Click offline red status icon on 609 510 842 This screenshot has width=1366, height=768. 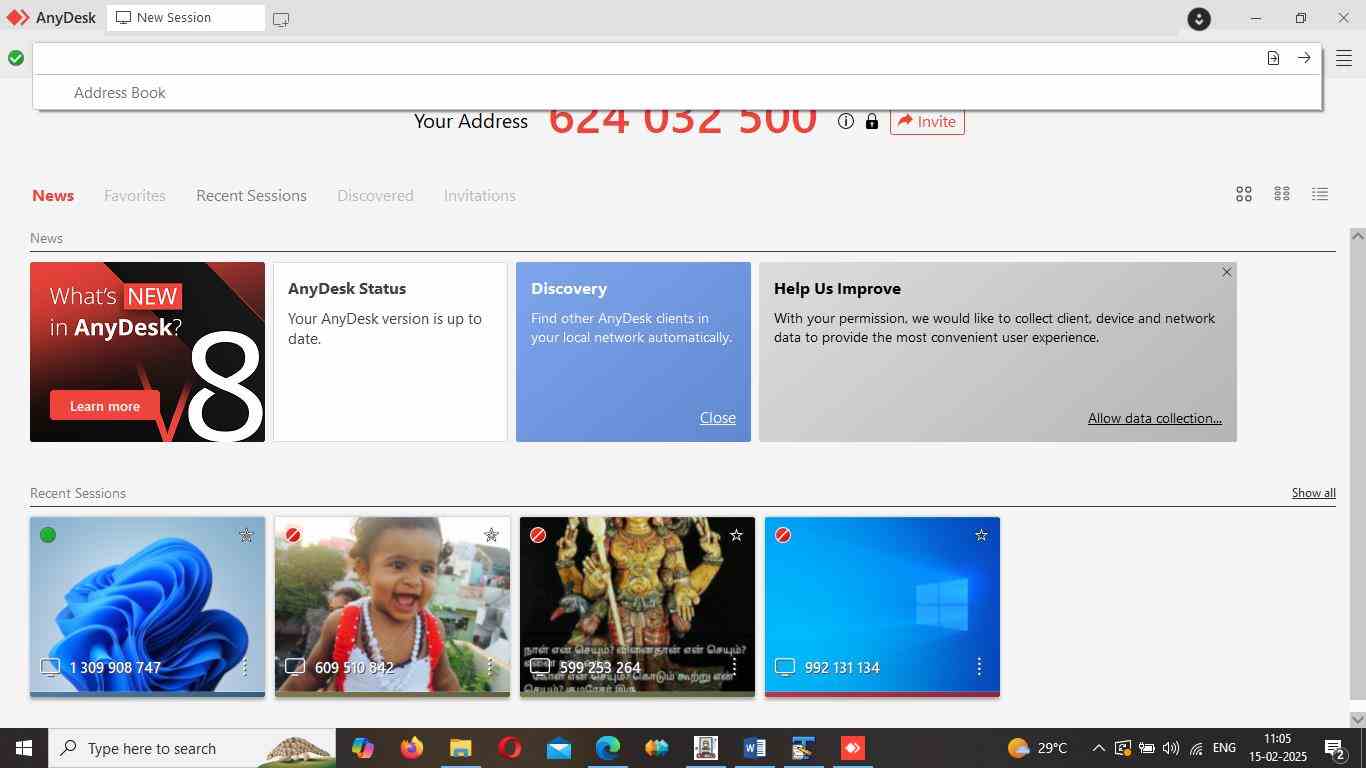tap(293, 535)
